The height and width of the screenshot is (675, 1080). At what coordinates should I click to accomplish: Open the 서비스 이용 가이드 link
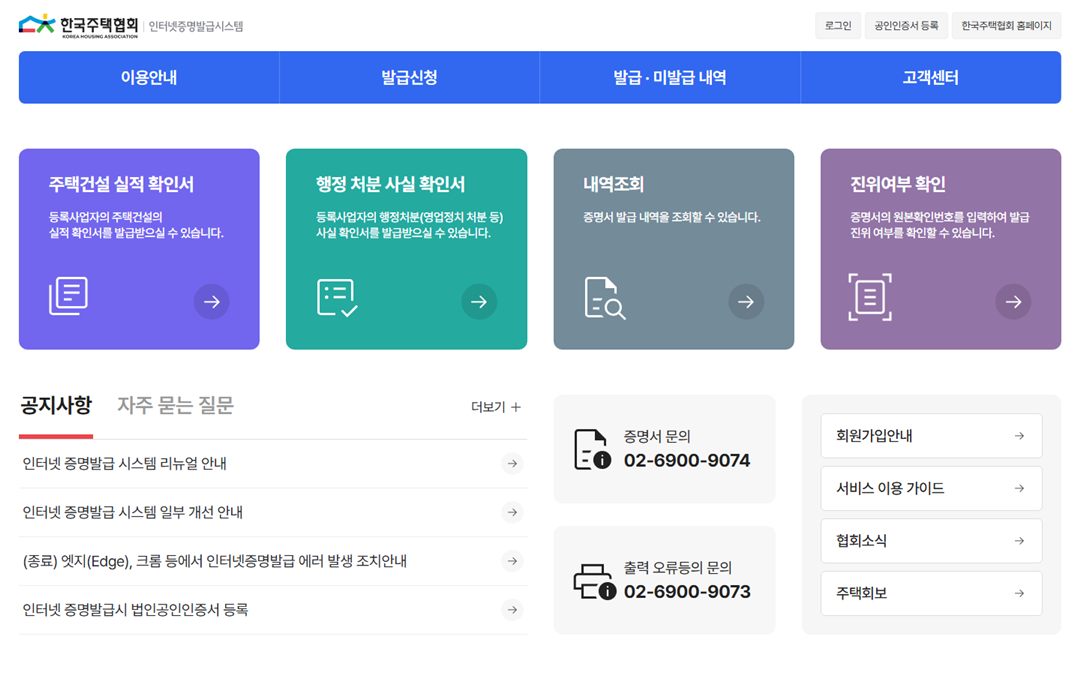tap(931, 488)
